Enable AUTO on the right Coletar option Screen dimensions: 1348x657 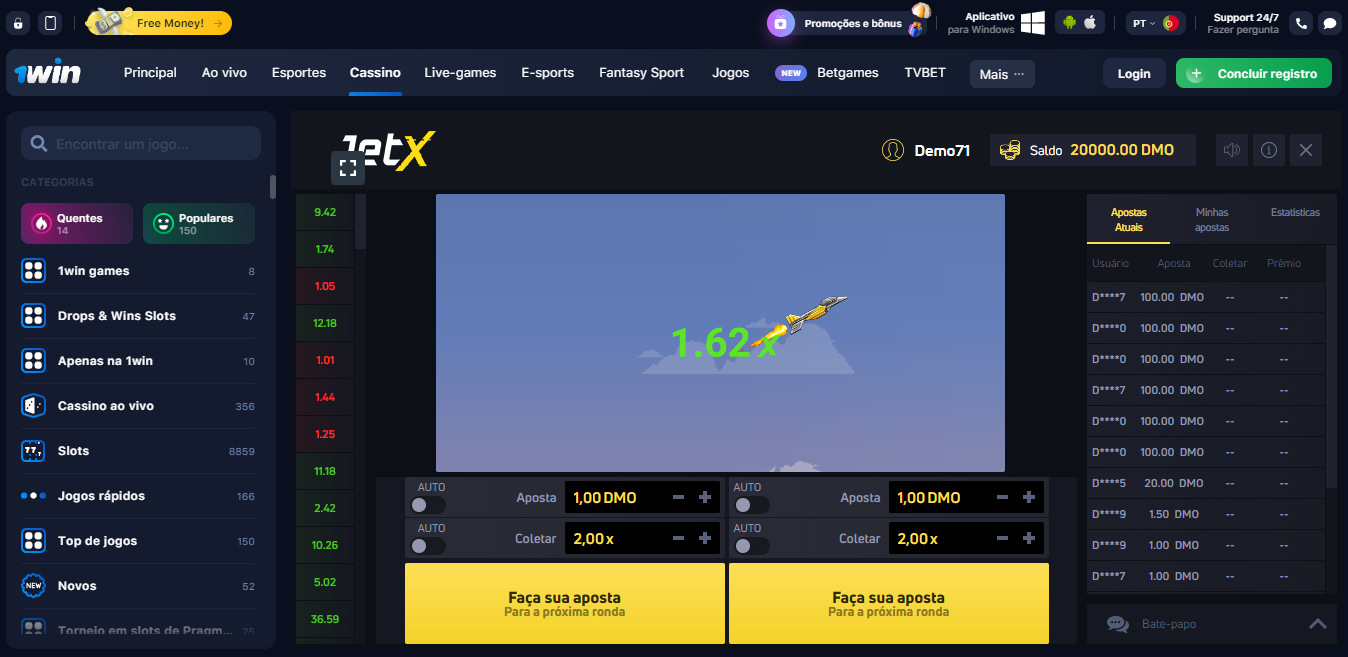pos(752,545)
